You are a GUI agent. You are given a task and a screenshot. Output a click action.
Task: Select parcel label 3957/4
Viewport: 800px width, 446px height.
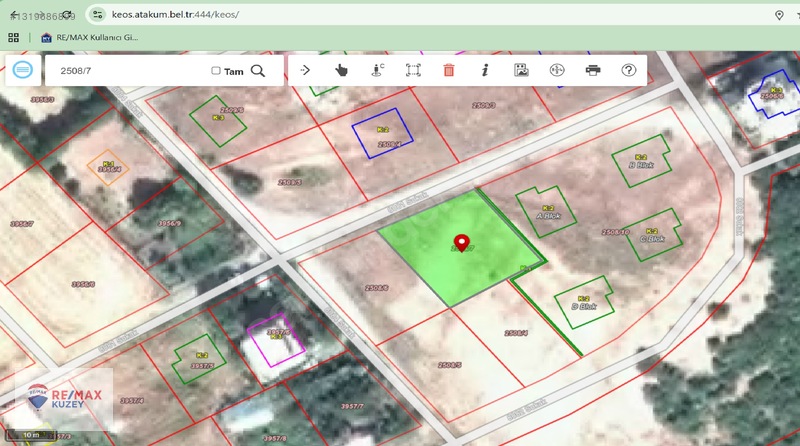click(x=132, y=401)
